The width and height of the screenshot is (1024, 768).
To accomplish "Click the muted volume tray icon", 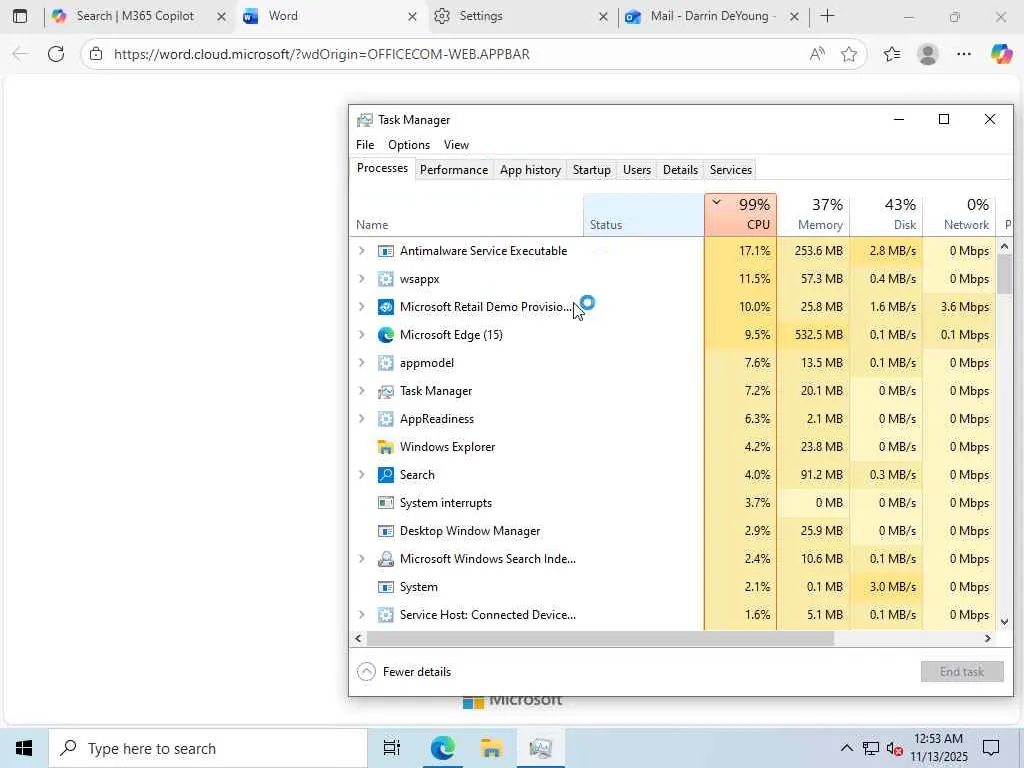I will pyautogui.click(x=894, y=749).
